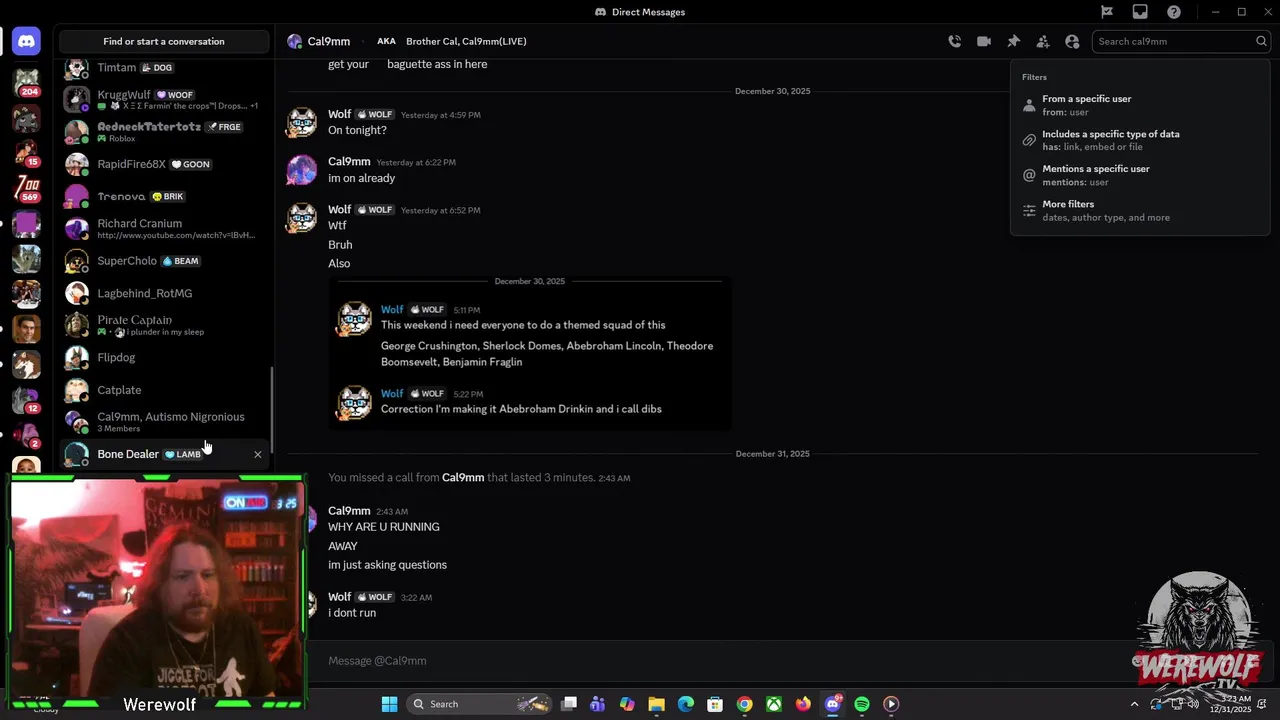Filter by includes a specific type of data

click(x=1140, y=140)
